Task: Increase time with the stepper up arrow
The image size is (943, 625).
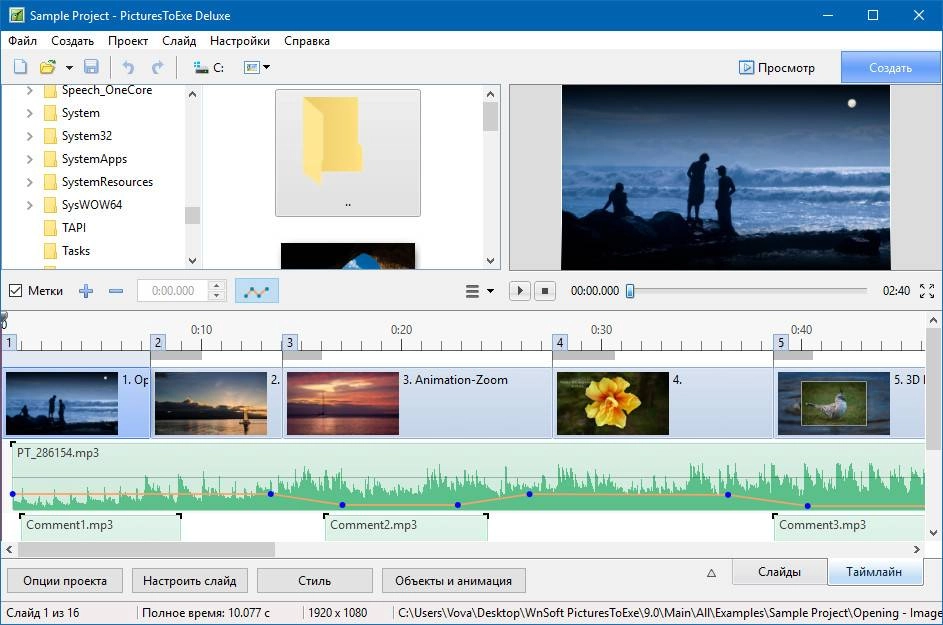Action: pyautogui.click(x=217, y=285)
